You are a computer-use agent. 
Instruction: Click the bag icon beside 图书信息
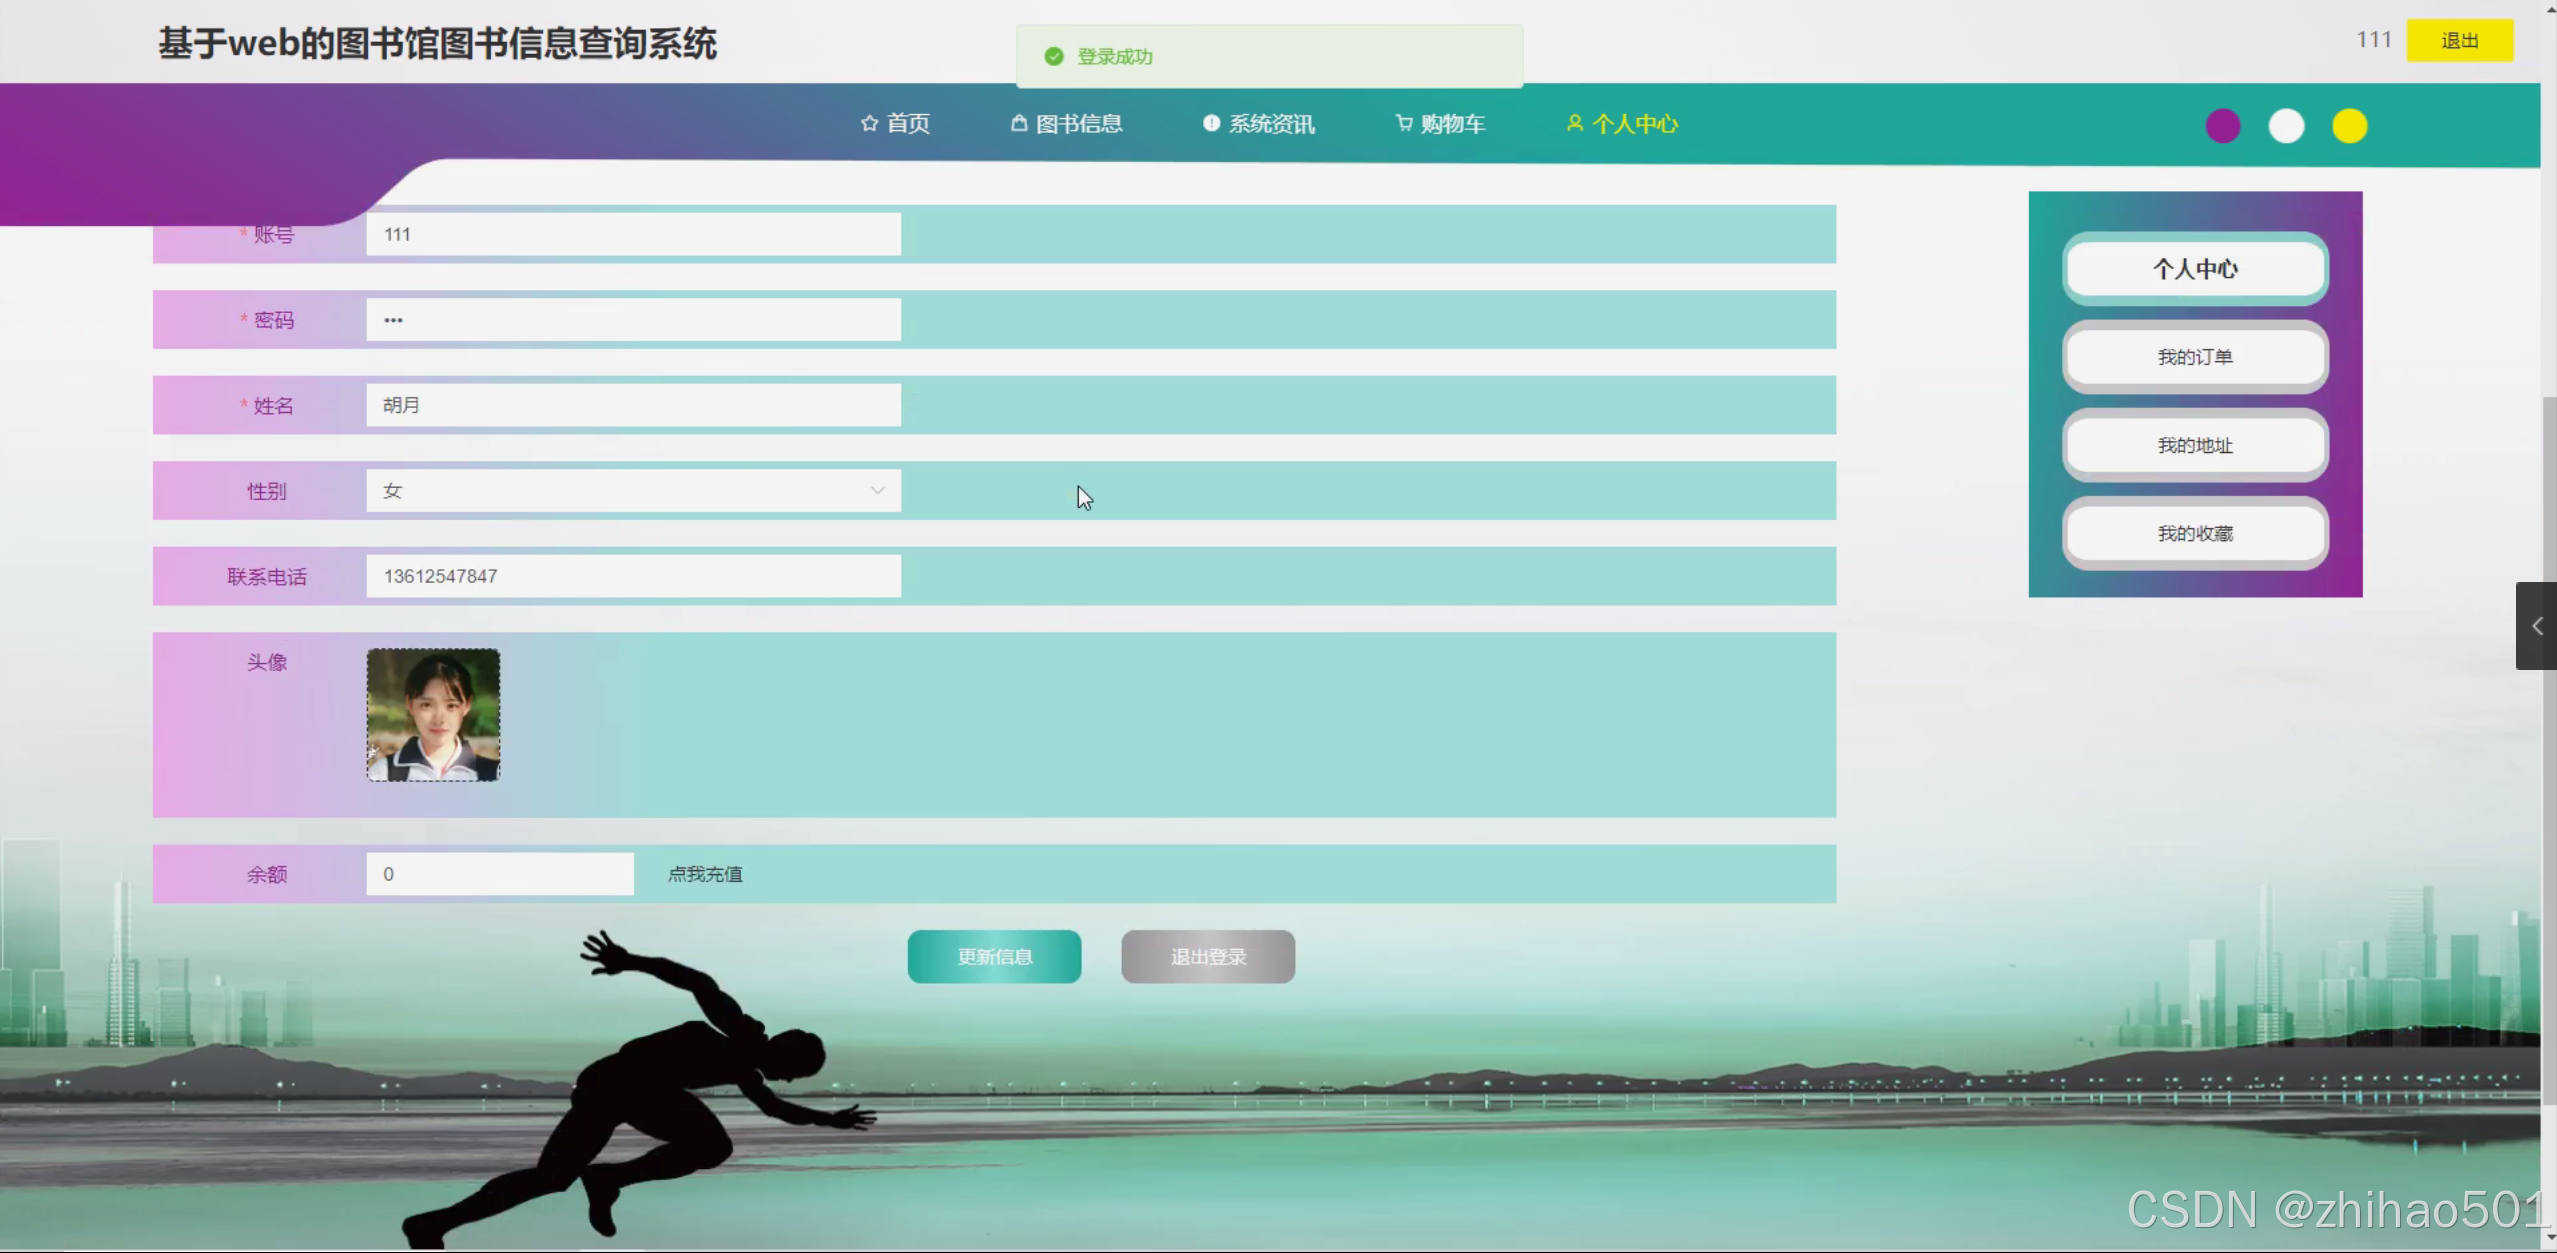click(x=1018, y=123)
